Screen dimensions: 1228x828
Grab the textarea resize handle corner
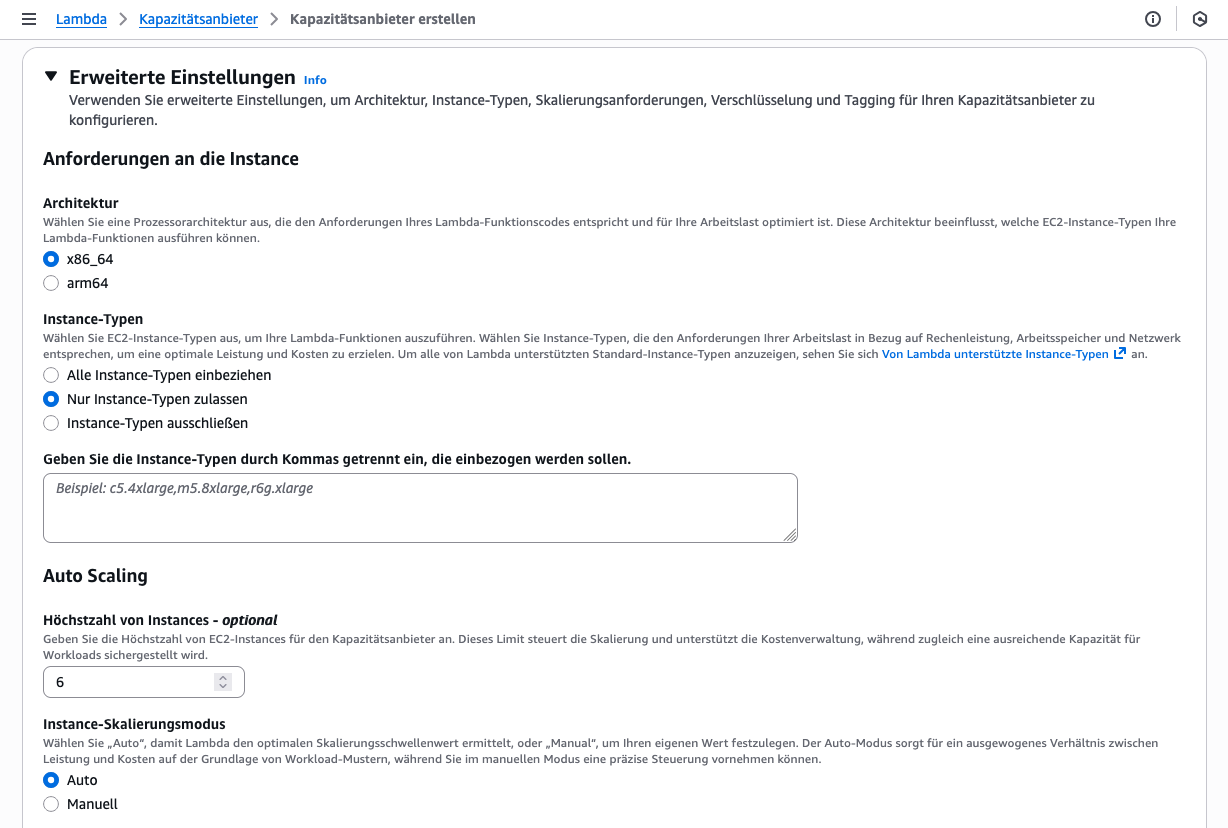[790, 535]
